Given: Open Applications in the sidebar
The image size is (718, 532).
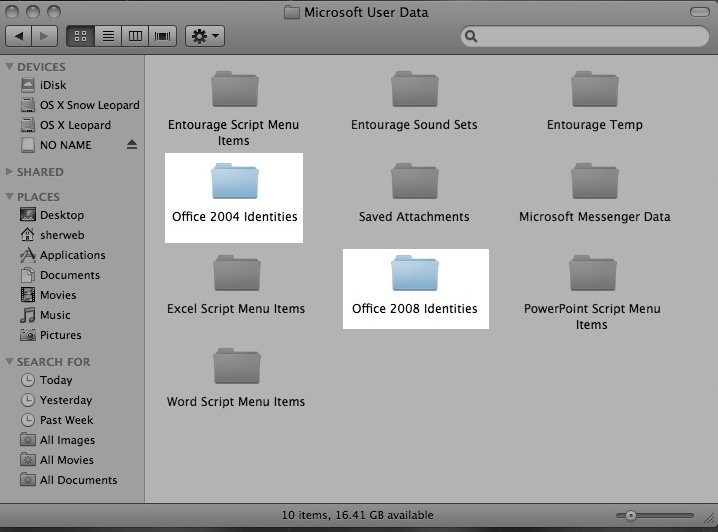Looking at the screenshot, I should 72,255.
